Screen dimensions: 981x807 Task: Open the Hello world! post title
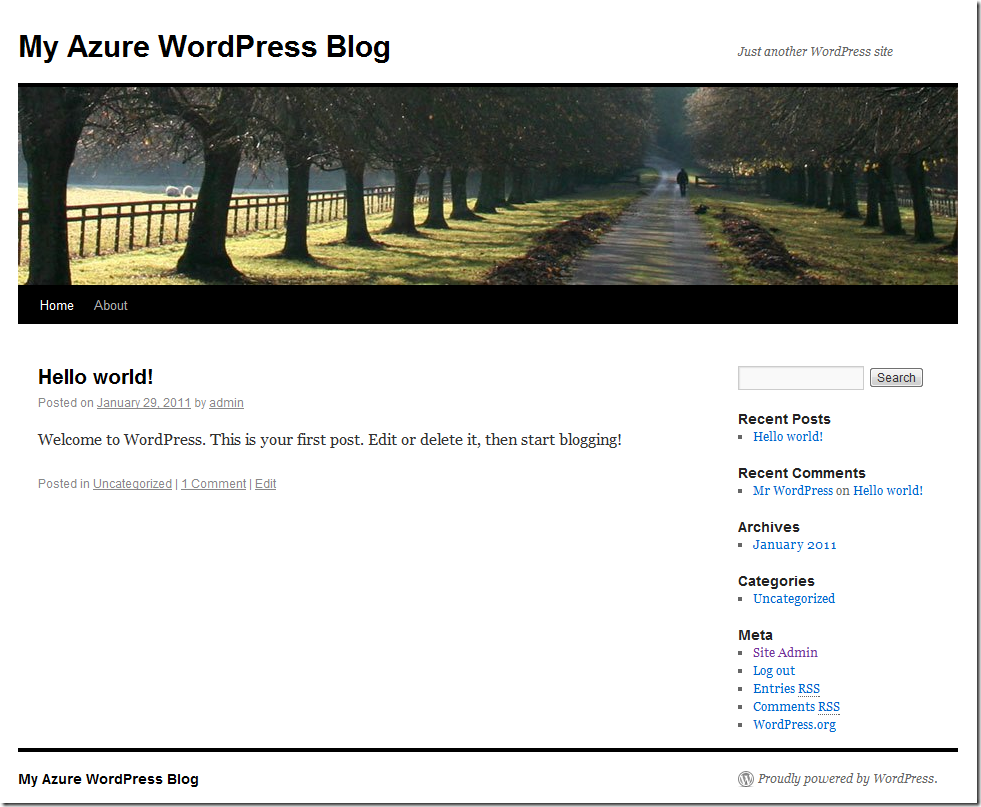96,377
